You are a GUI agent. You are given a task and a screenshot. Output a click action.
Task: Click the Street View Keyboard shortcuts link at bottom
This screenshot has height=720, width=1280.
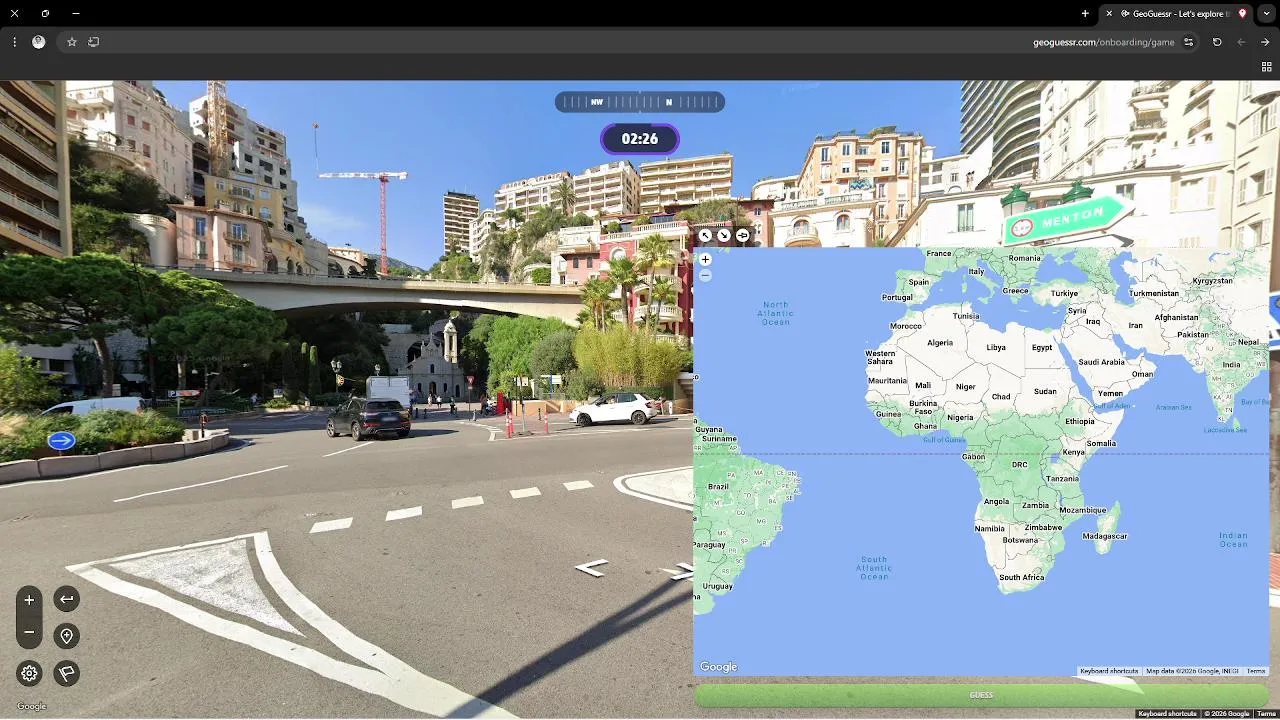click(x=1167, y=714)
